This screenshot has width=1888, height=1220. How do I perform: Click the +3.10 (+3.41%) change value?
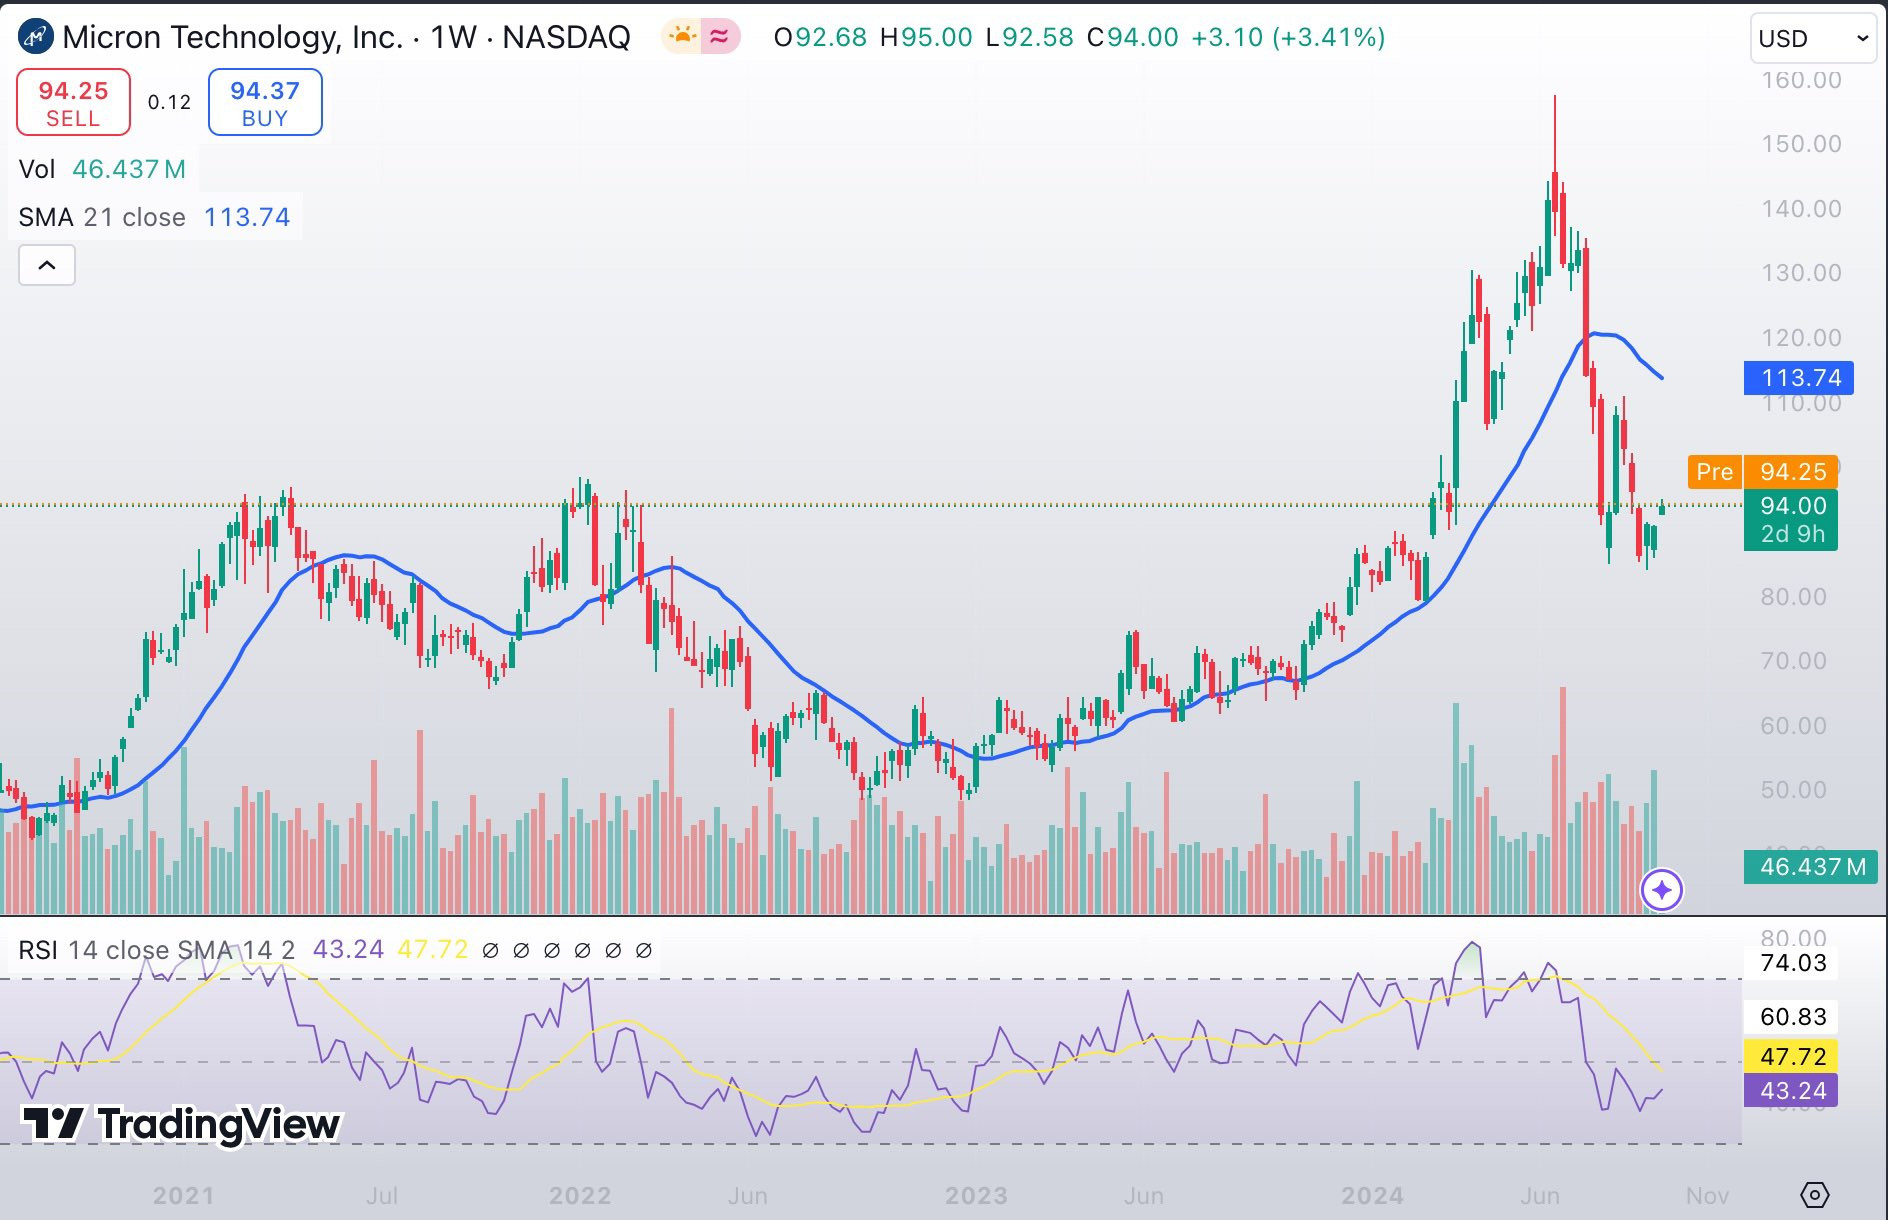(x=1288, y=38)
